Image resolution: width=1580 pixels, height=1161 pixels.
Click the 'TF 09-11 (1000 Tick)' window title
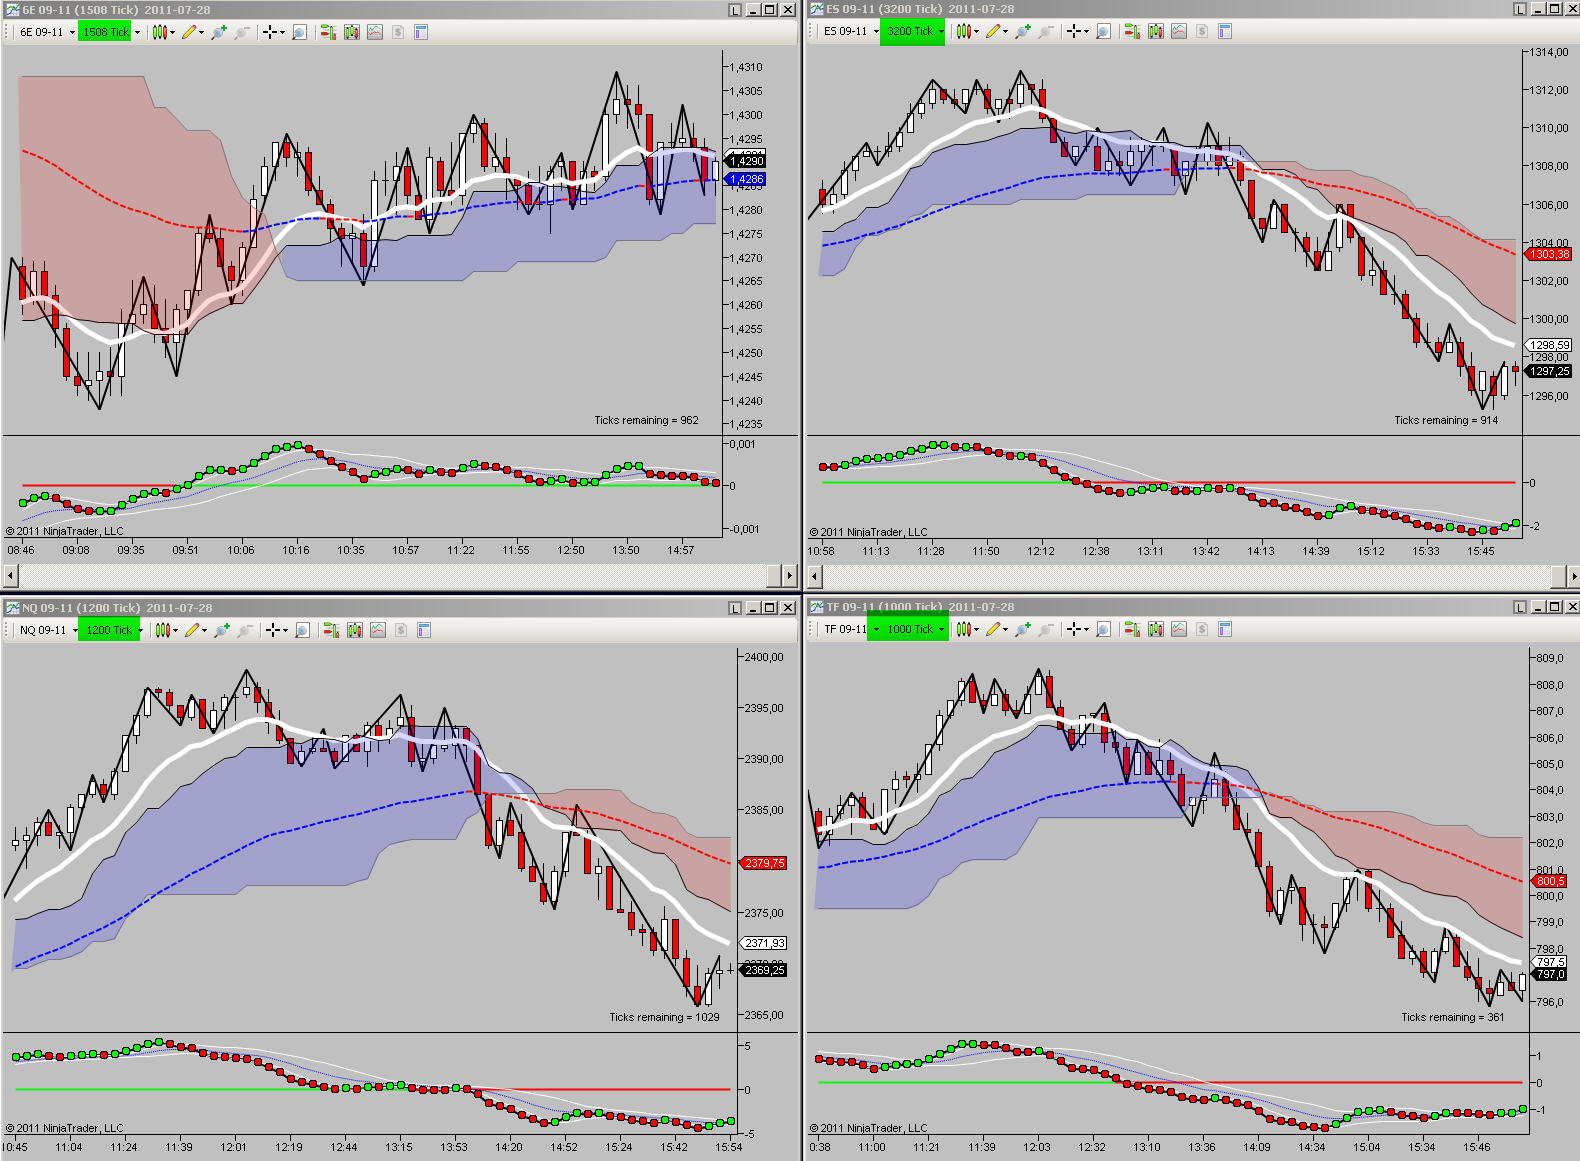click(x=884, y=607)
